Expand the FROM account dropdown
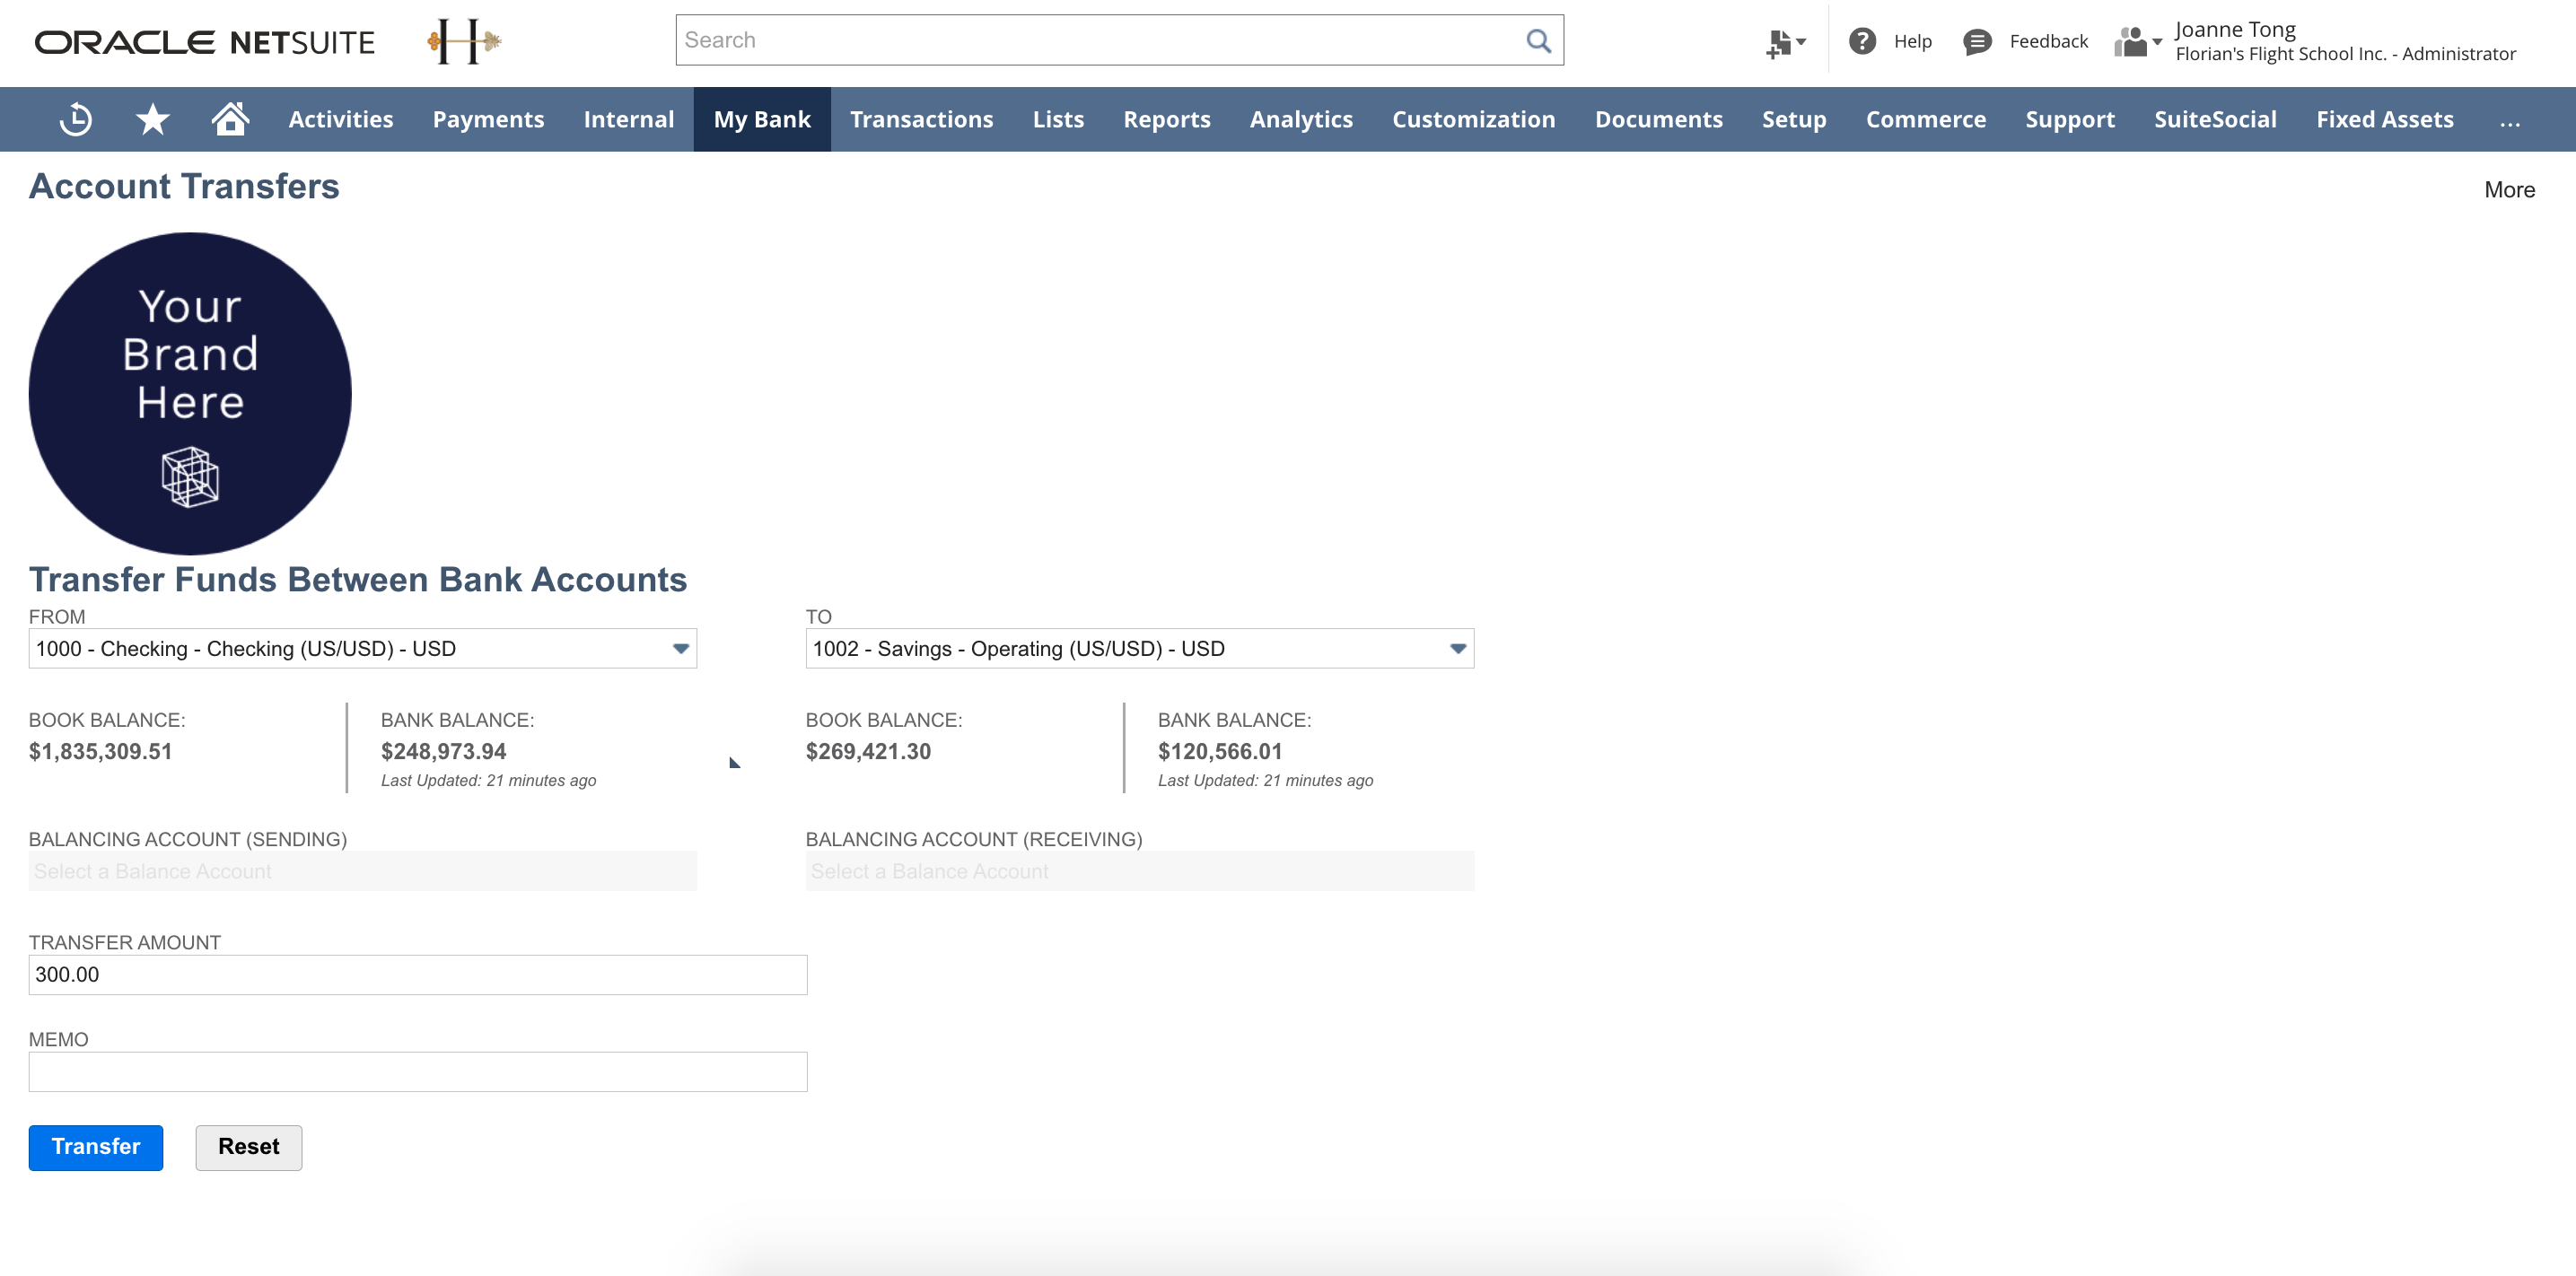The width and height of the screenshot is (2576, 1276). coord(680,649)
